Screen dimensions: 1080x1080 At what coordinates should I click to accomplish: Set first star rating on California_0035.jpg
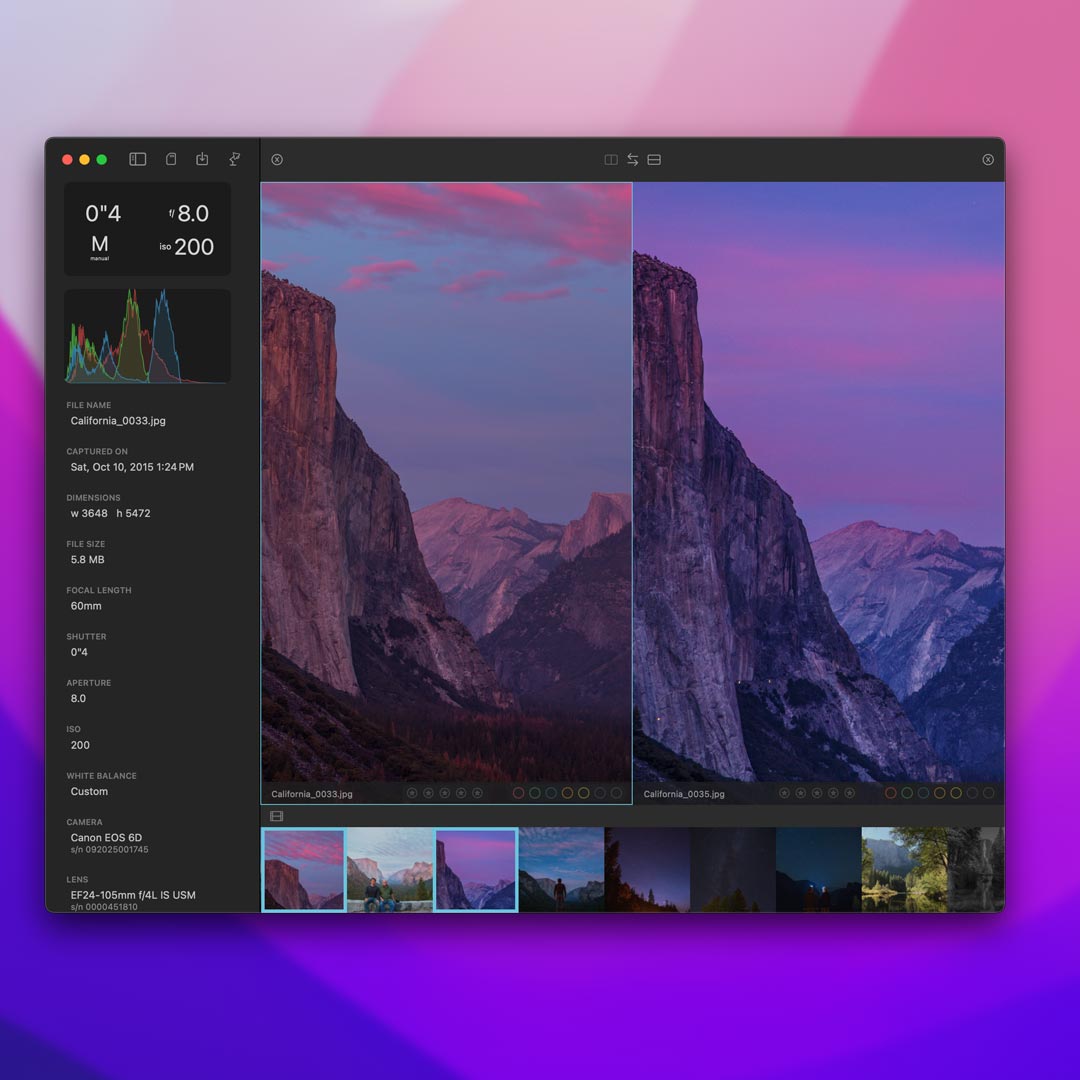pos(784,793)
